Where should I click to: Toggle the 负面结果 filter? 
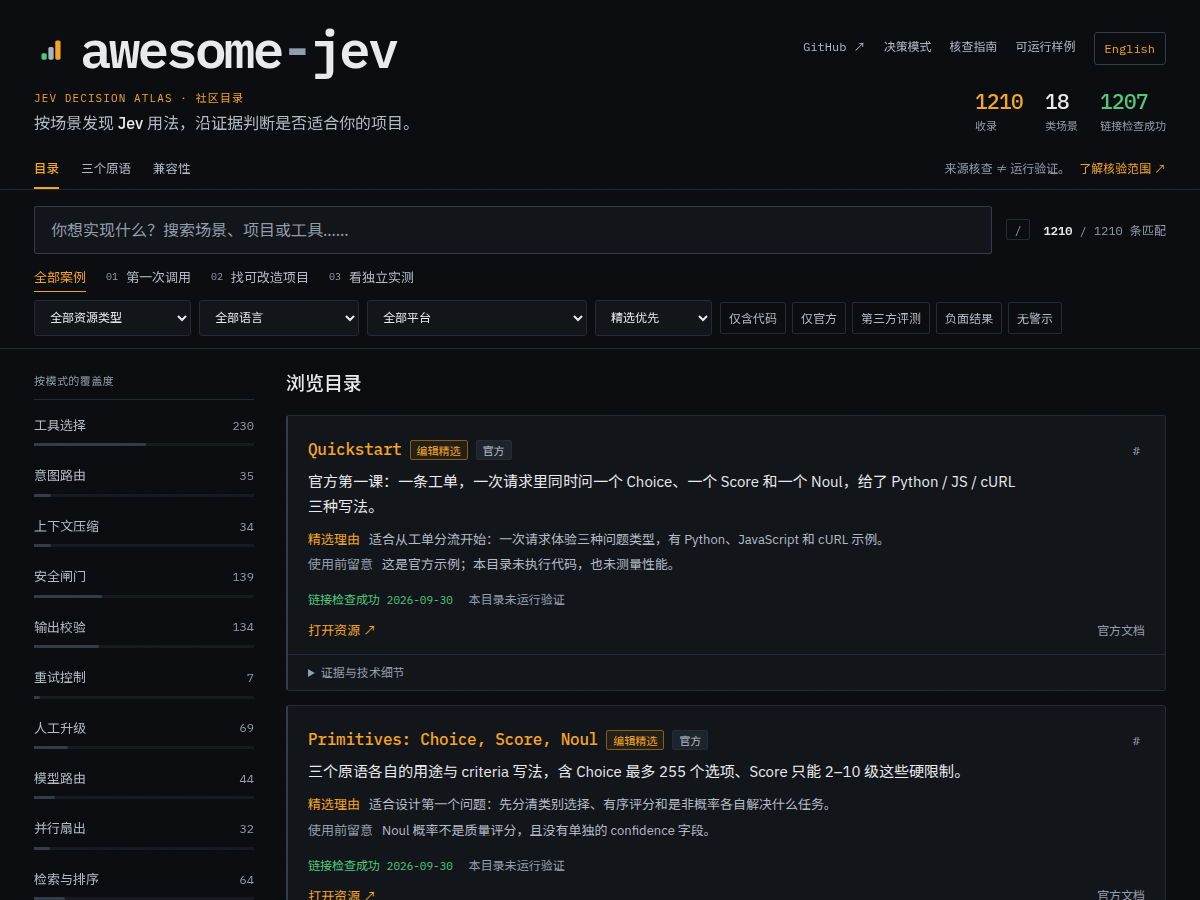969,318
